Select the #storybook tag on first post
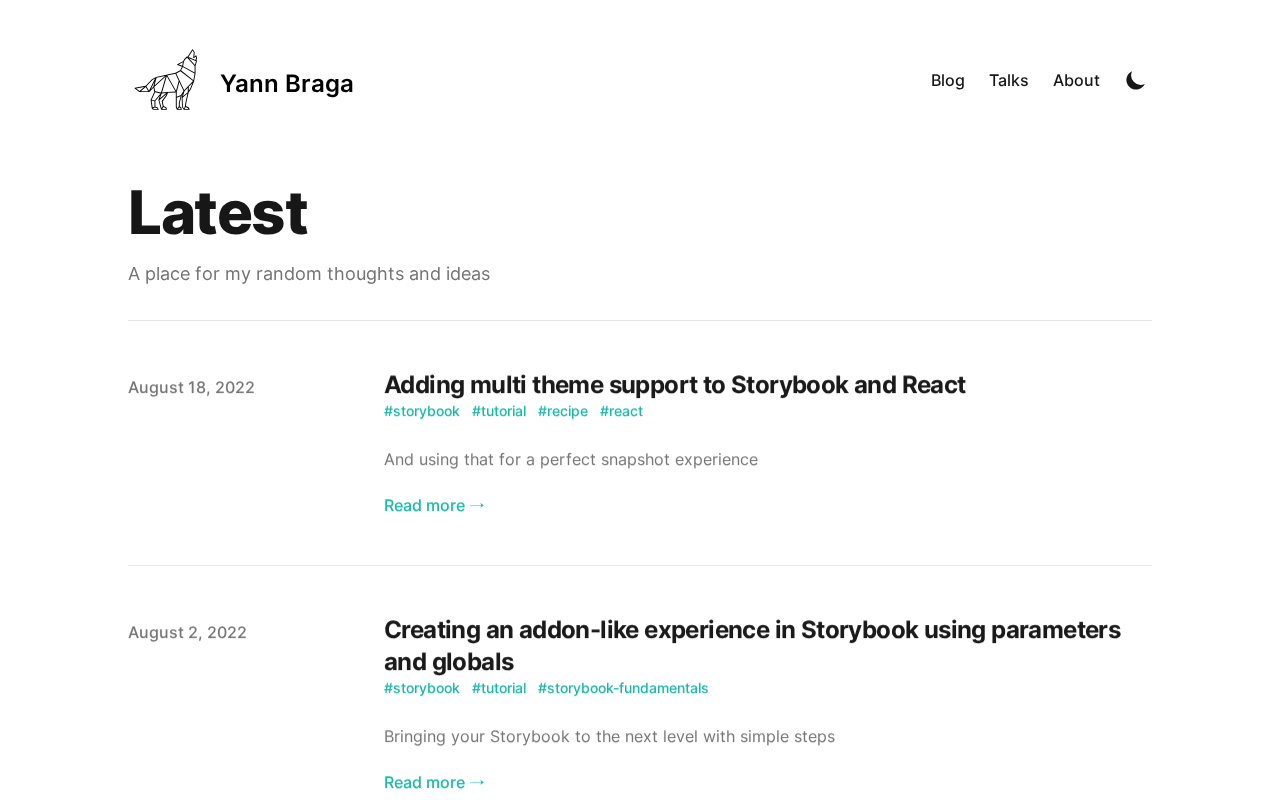Image resolution: width=1280 pixels, height=800 pixels. pyautogui.click(x=422, y=411)
